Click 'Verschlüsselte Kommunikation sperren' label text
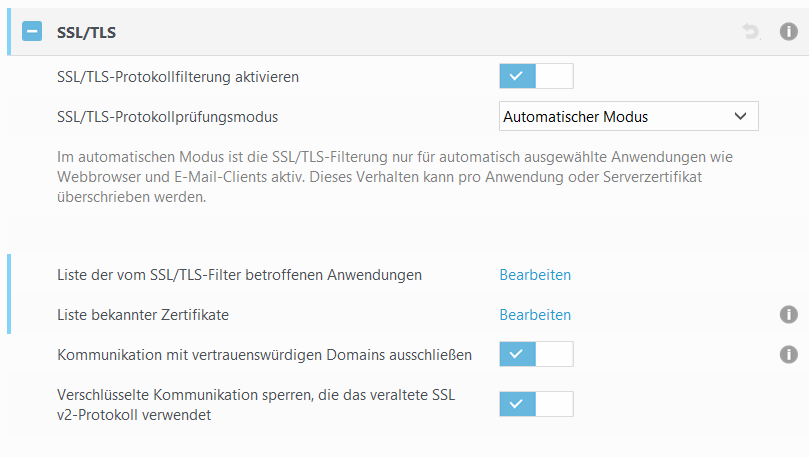Screen dimensions: 809x457 [x=256, y=395]
